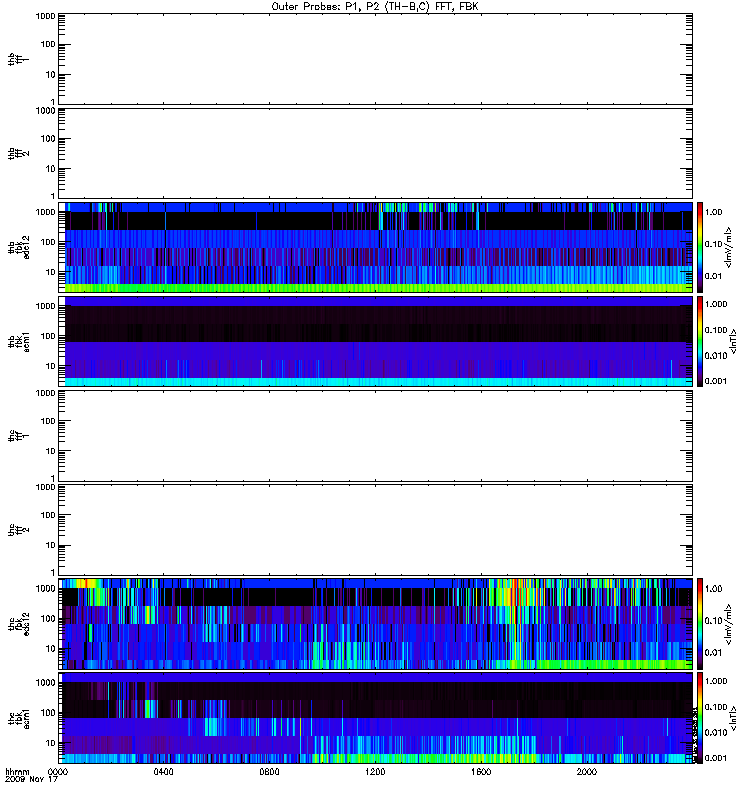Click the 'thb fff 2' y-axis title
The height and width of the screenshot is (800, 750).
click(19, 153)
